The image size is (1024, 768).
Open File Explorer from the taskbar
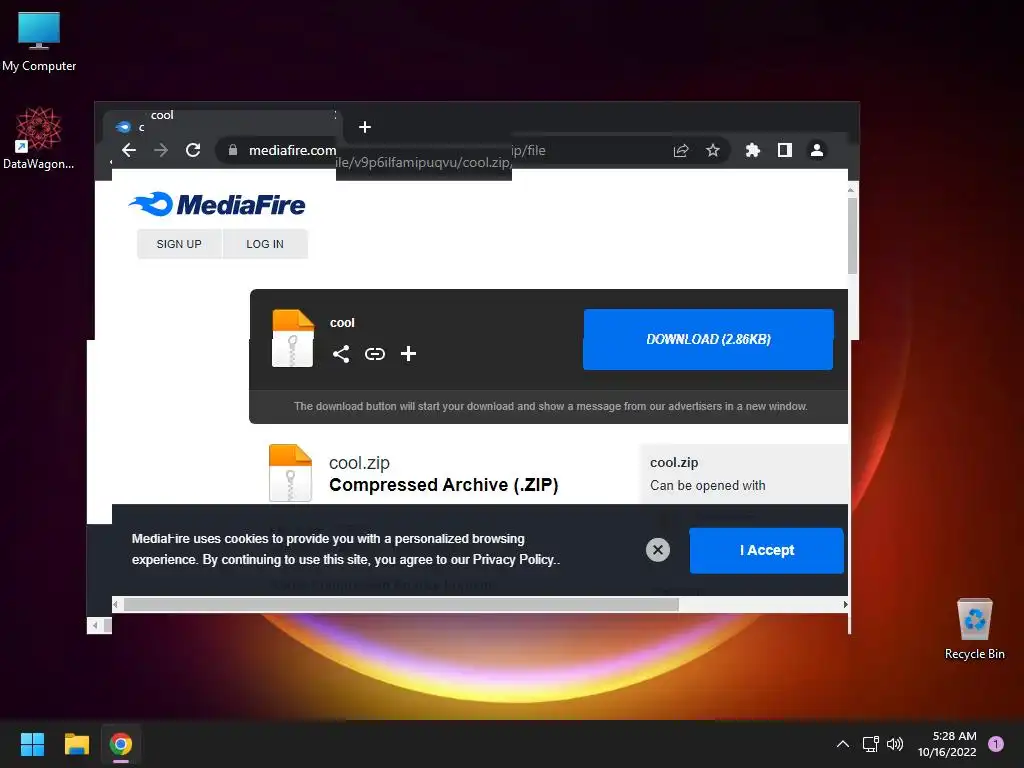[76, 744]
